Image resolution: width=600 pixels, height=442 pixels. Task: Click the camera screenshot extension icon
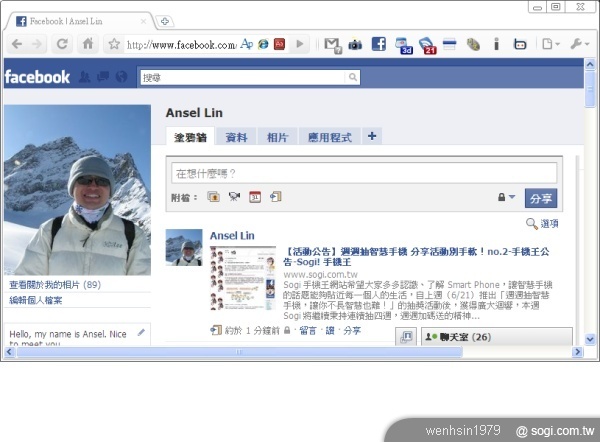click(355, 45)
